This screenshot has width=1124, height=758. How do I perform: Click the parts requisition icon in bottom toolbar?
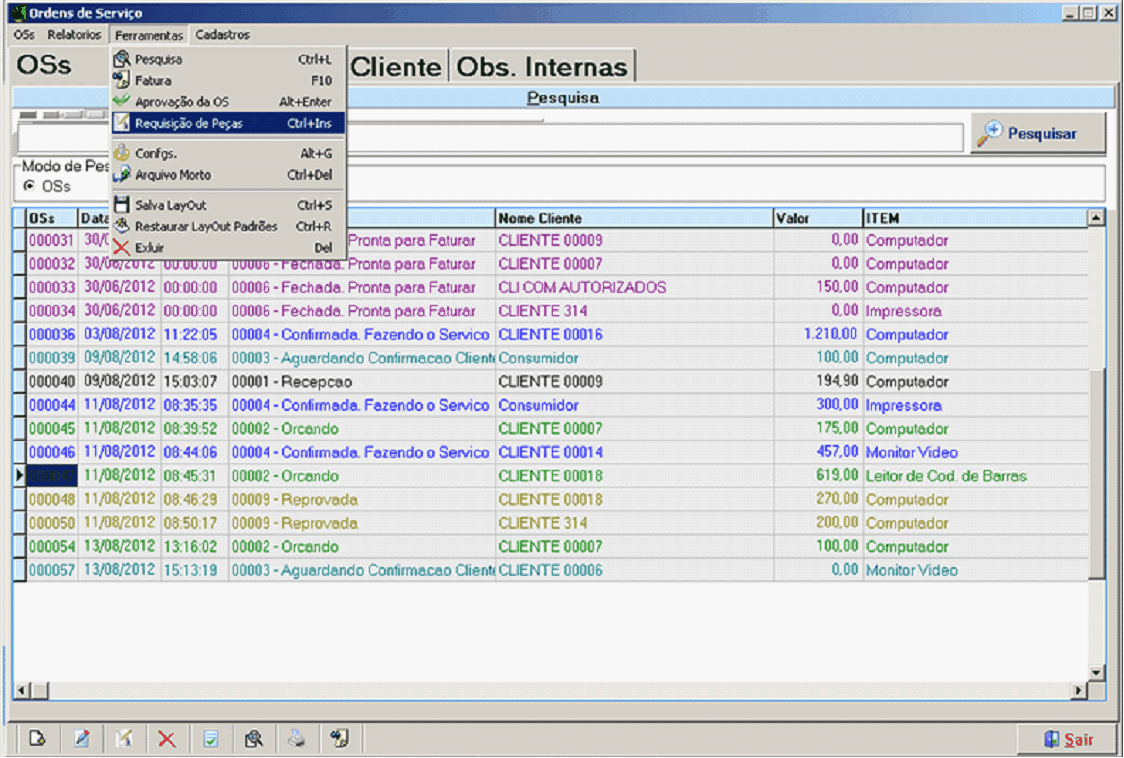click(x=124, y=739)
